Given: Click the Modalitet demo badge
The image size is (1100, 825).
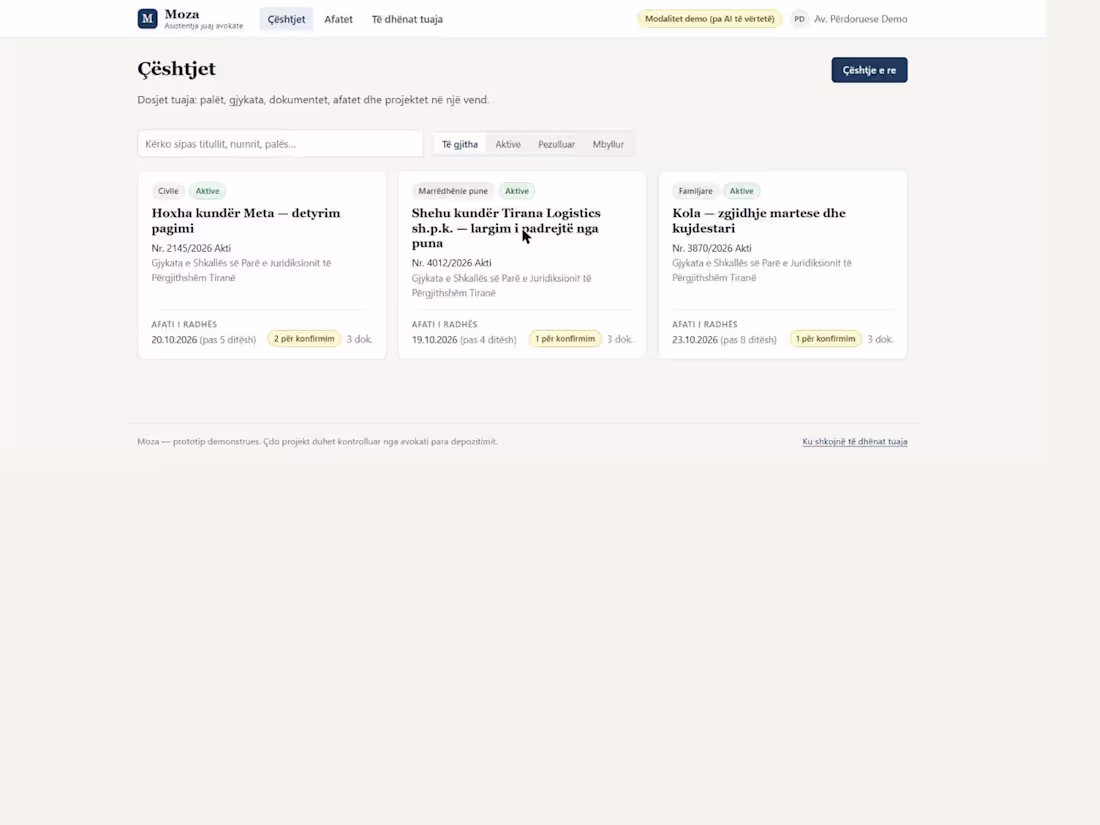Looking at the screenshot, I should 709,19.
